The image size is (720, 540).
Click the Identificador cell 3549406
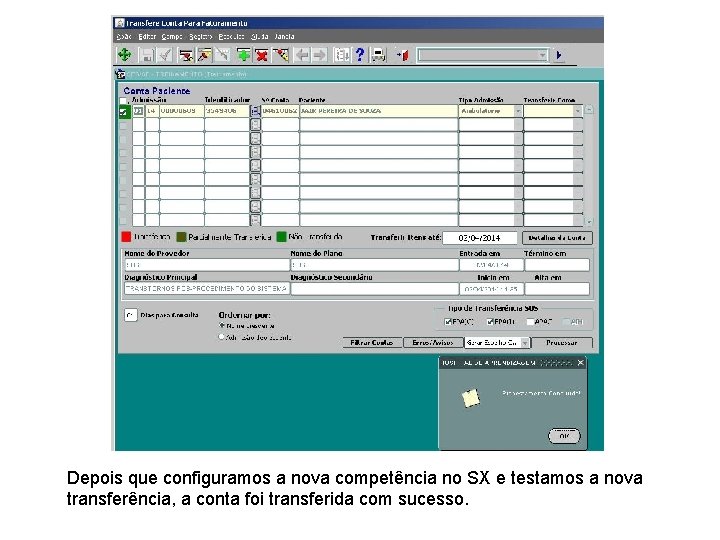pos(227,111)
